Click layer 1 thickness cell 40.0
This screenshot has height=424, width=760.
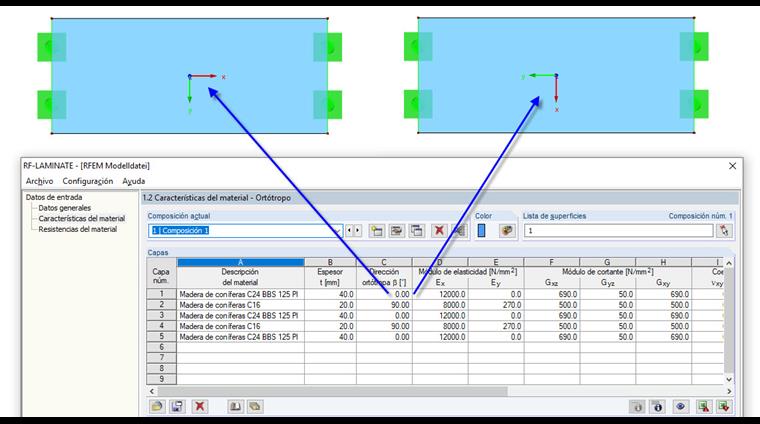[x=330, y=294]
